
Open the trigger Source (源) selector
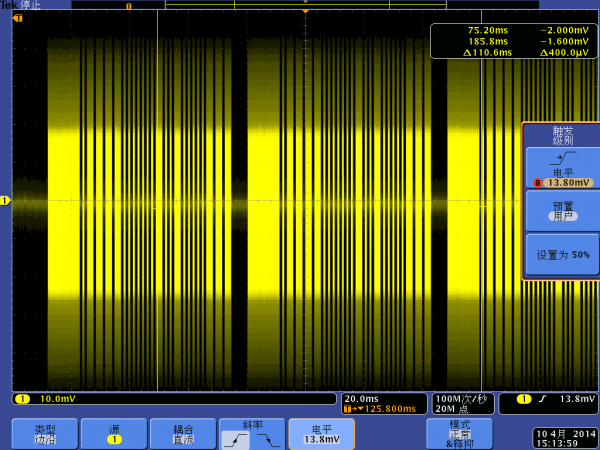point(113,433)
